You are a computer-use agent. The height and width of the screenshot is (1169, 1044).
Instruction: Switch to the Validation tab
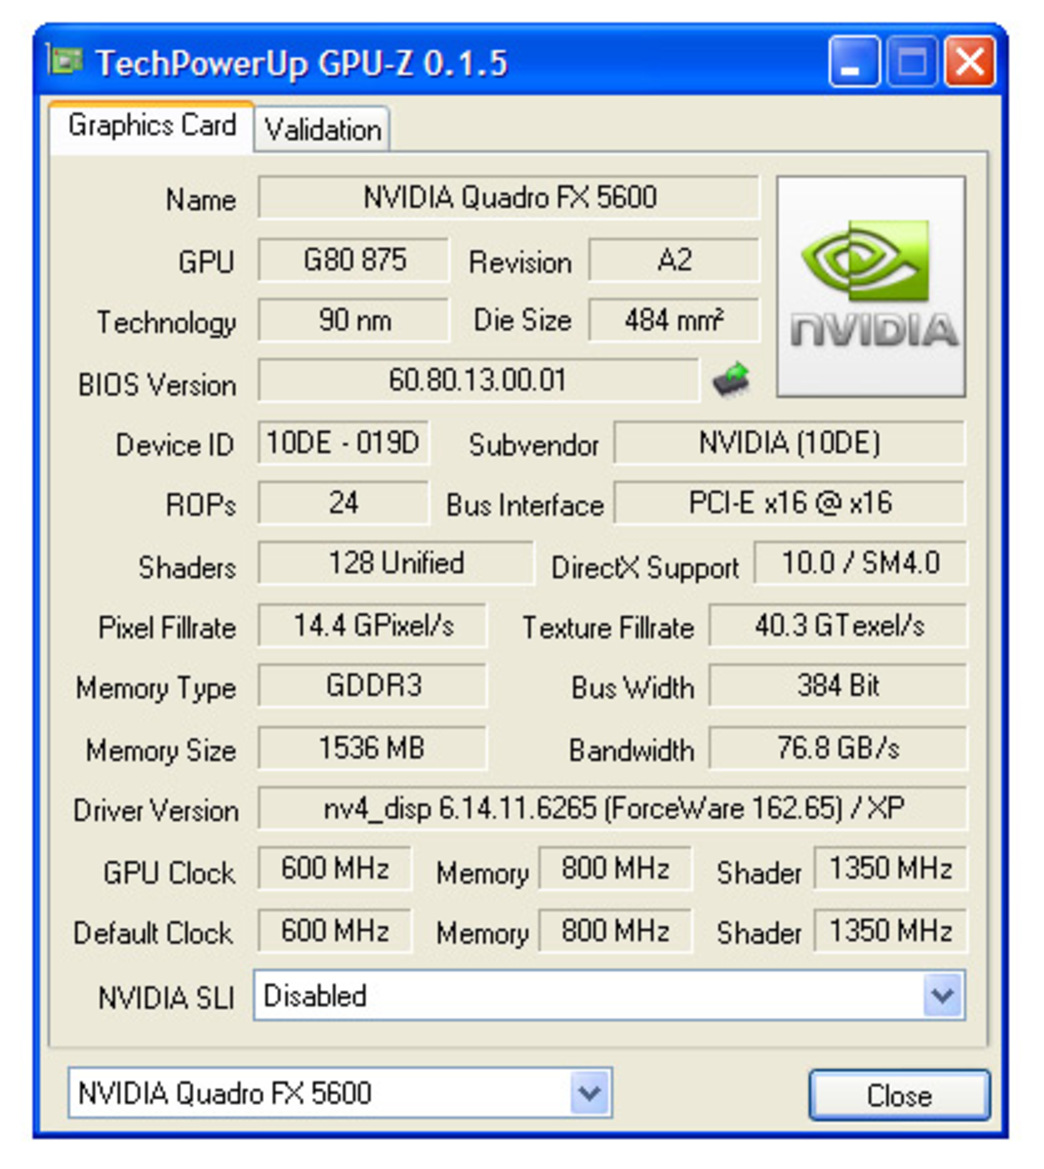pos(322,130)
